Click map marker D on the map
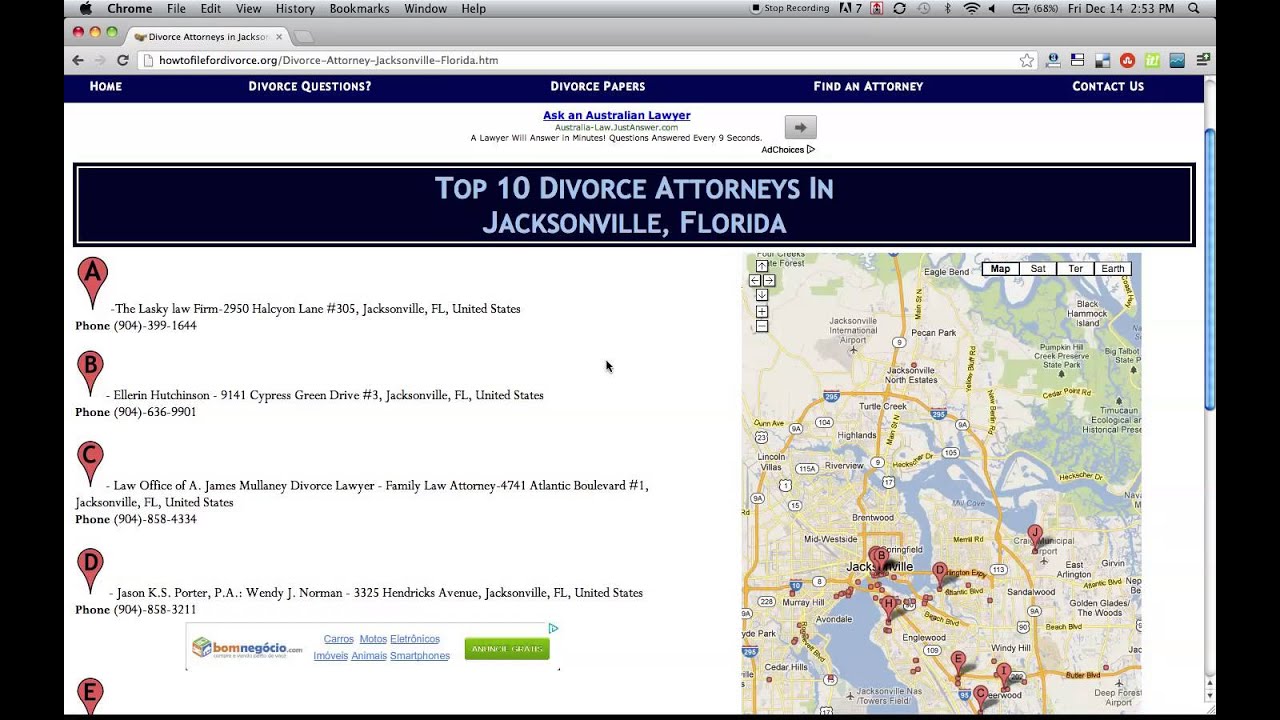The width and height of the screenshot is (1280, 720). coord(939,574)
